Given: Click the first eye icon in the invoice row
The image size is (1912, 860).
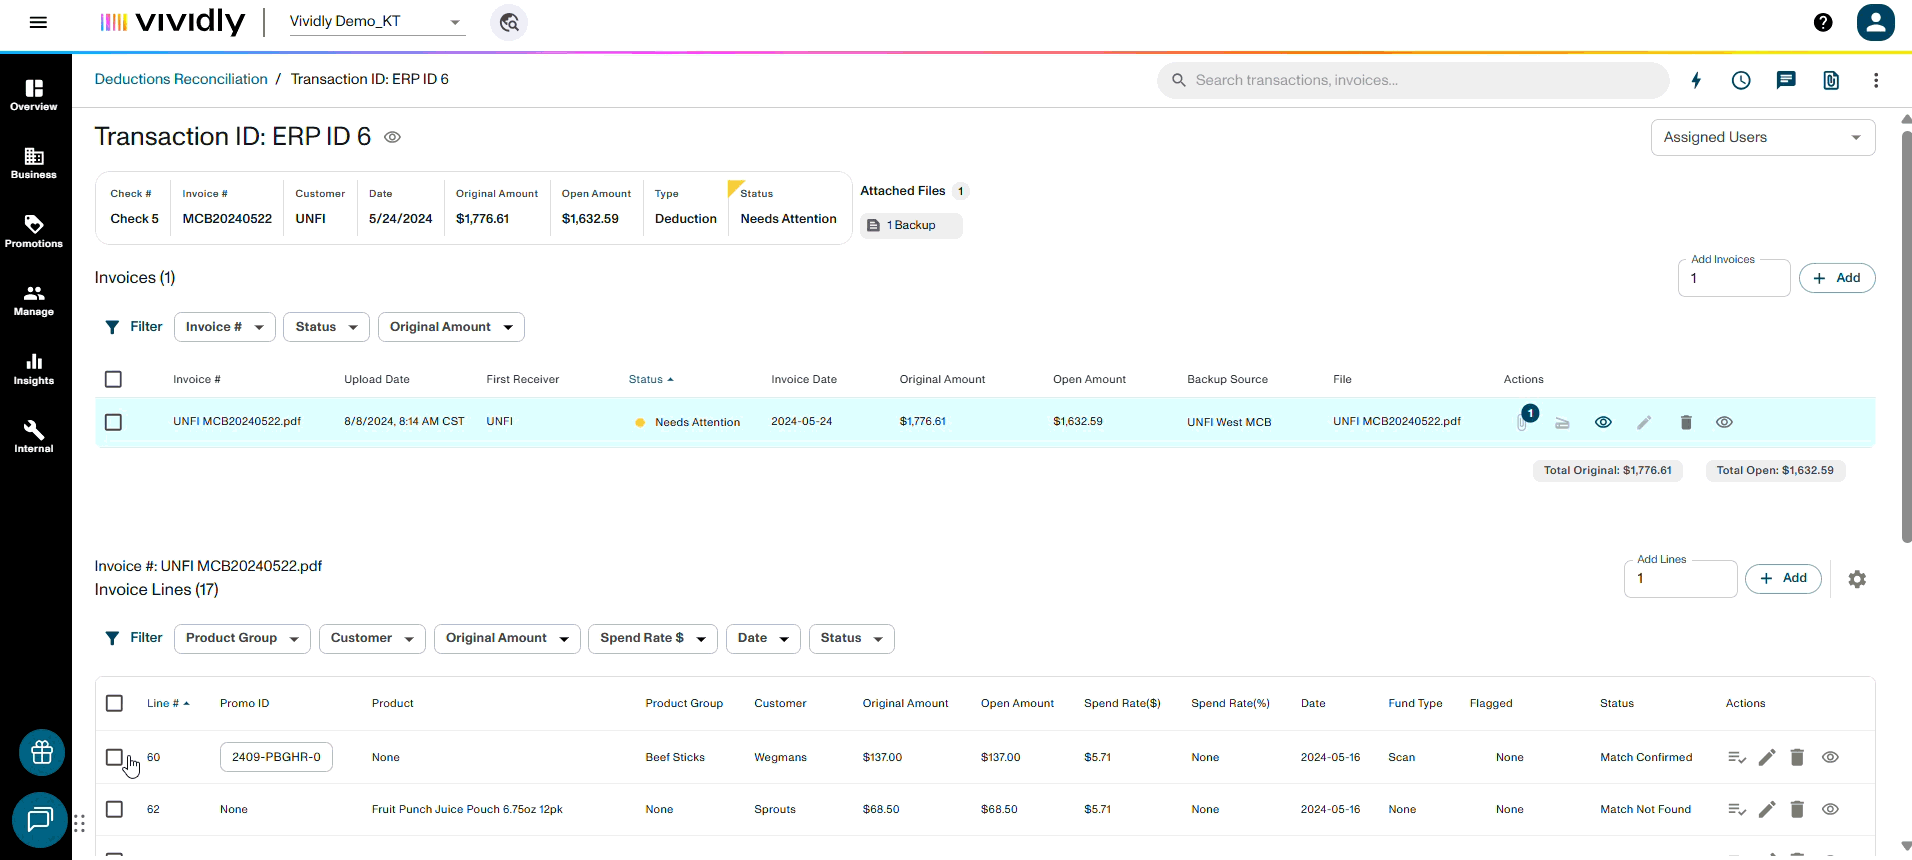Looking at the screenshot, I should [x=1603, y=422].
